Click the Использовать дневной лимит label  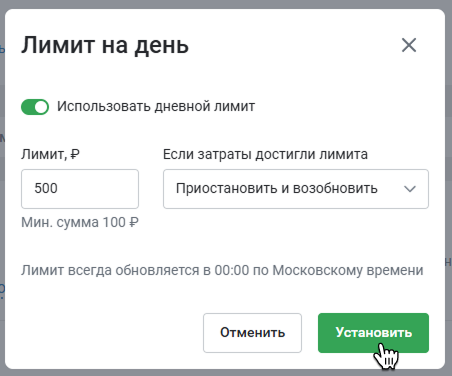click(156, 107)
